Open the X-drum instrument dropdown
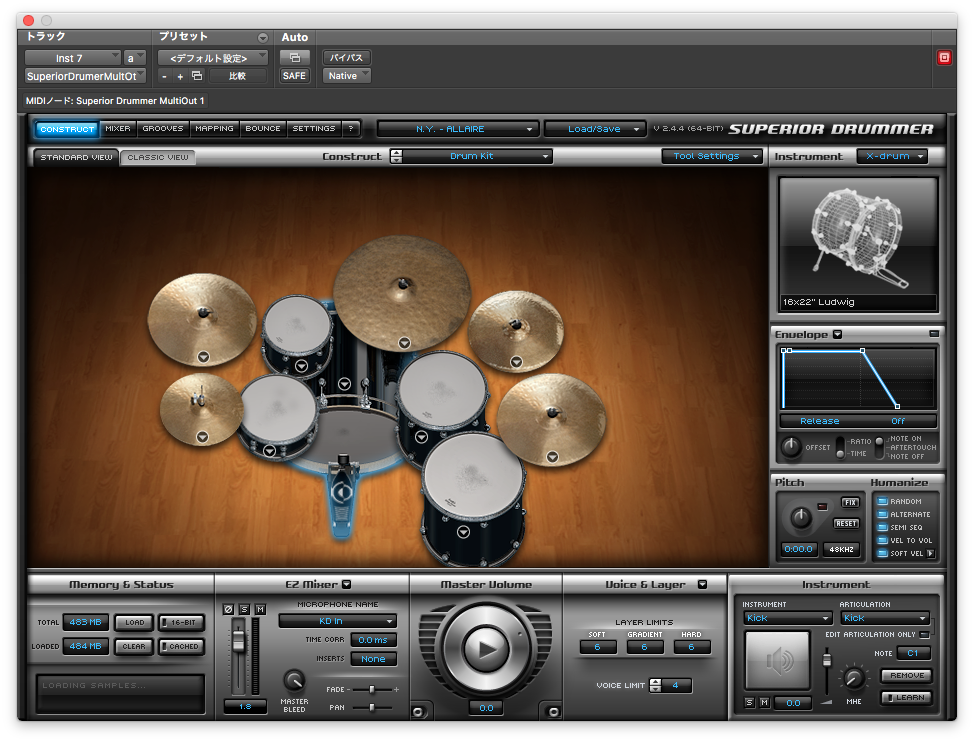The image size is (974, 742). click(x=892, y=156)
